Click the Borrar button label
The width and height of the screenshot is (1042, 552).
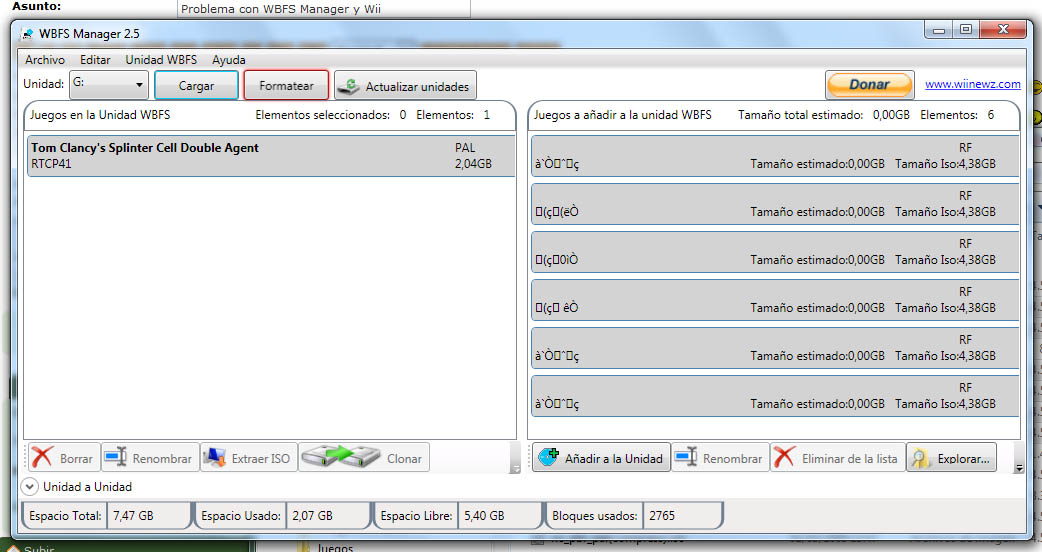[76, 459]
